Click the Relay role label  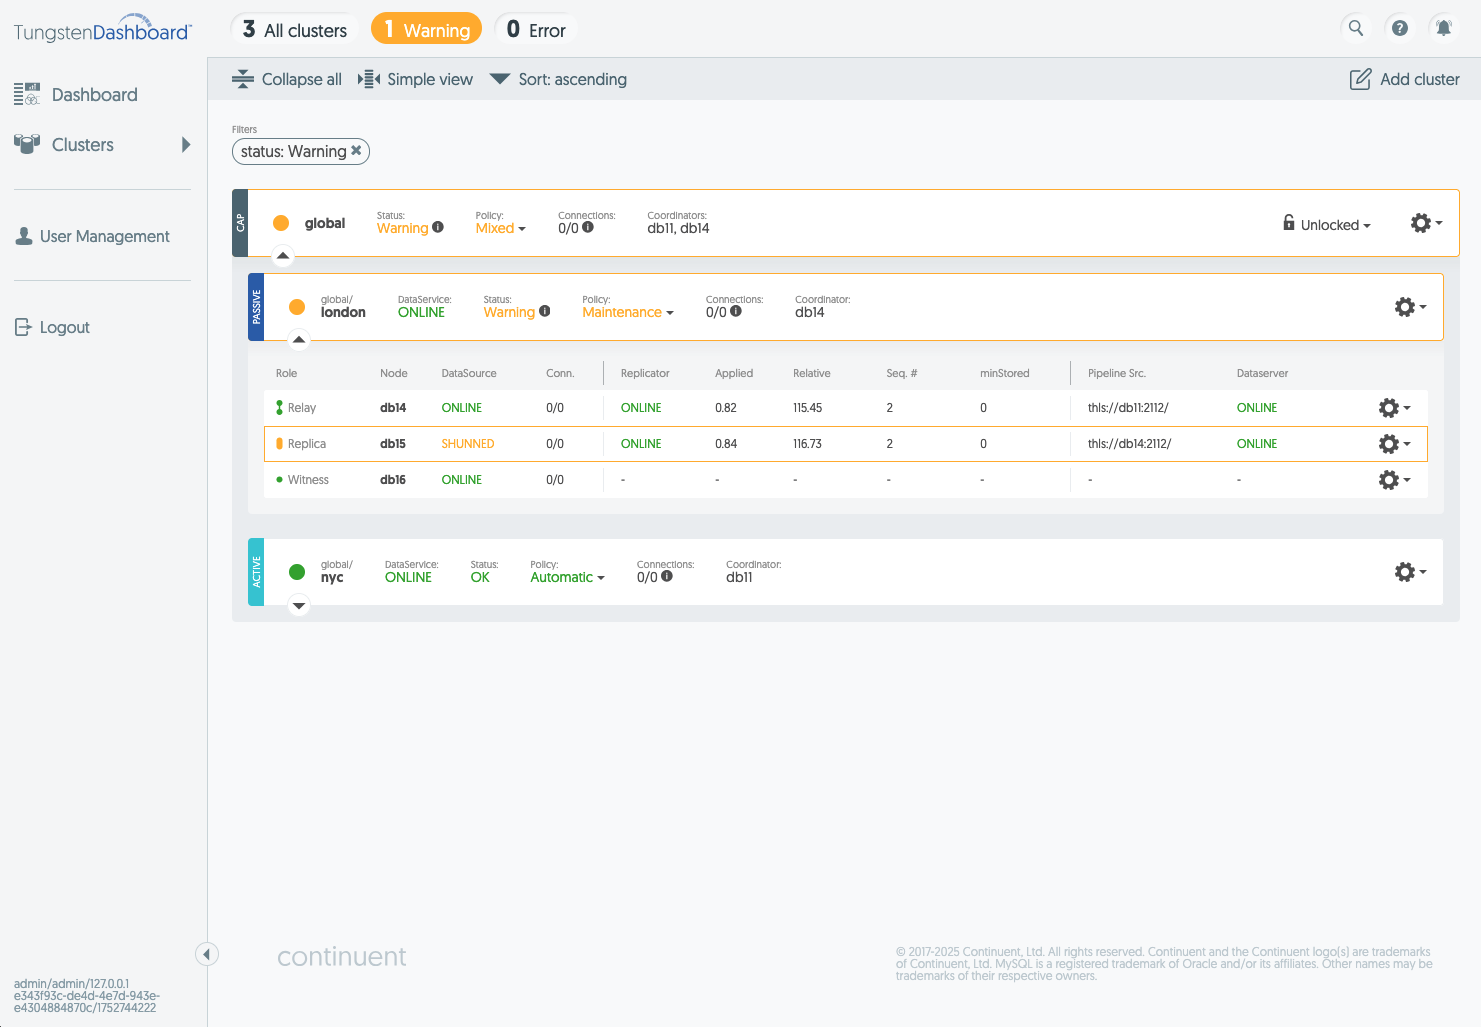pos(302,408)
